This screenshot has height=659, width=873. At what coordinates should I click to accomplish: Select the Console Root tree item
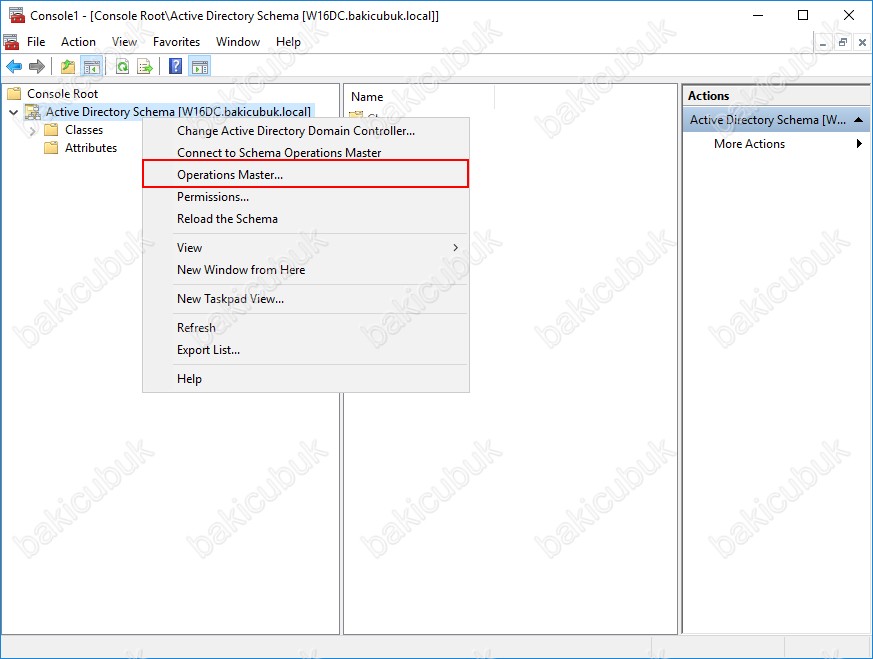pos(62,94)
